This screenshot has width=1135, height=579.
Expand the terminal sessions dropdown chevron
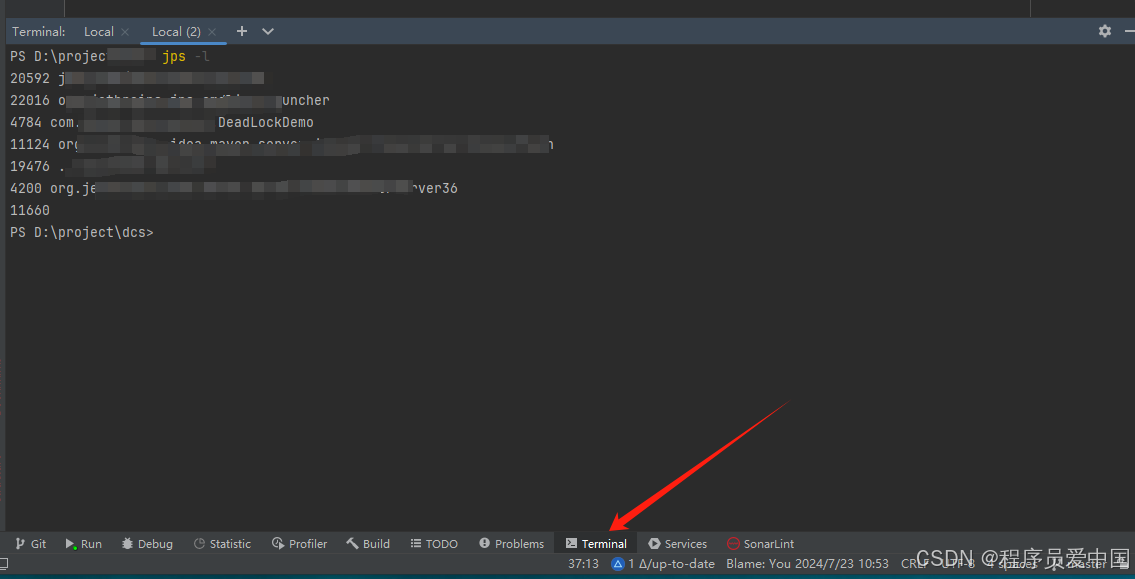tap(268, 31)
